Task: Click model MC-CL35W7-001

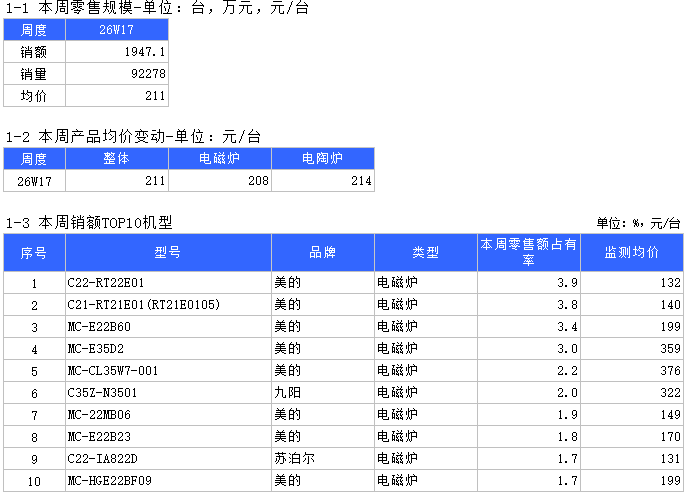Action: (113, 371)
